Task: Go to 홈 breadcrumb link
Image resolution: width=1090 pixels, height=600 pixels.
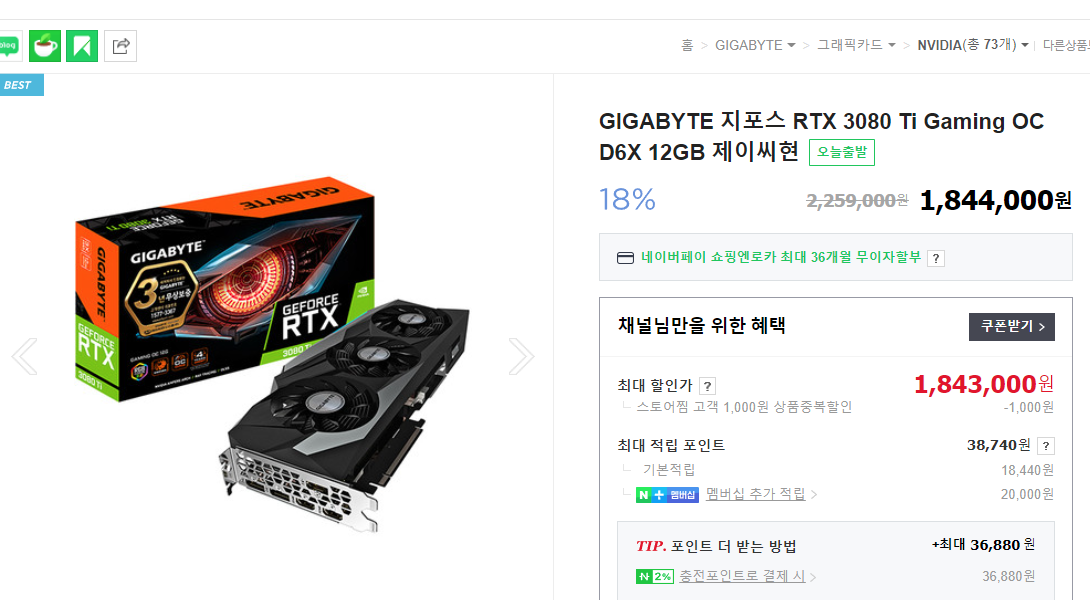Action: point(687,45)
